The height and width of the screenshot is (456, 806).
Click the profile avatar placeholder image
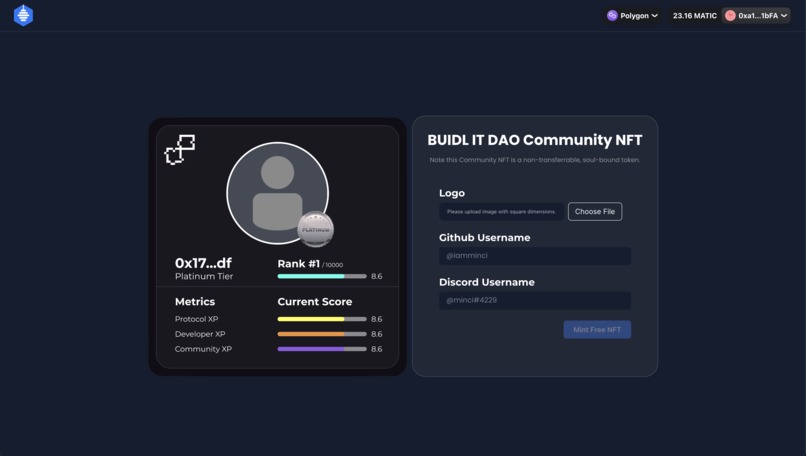point(278,193)
